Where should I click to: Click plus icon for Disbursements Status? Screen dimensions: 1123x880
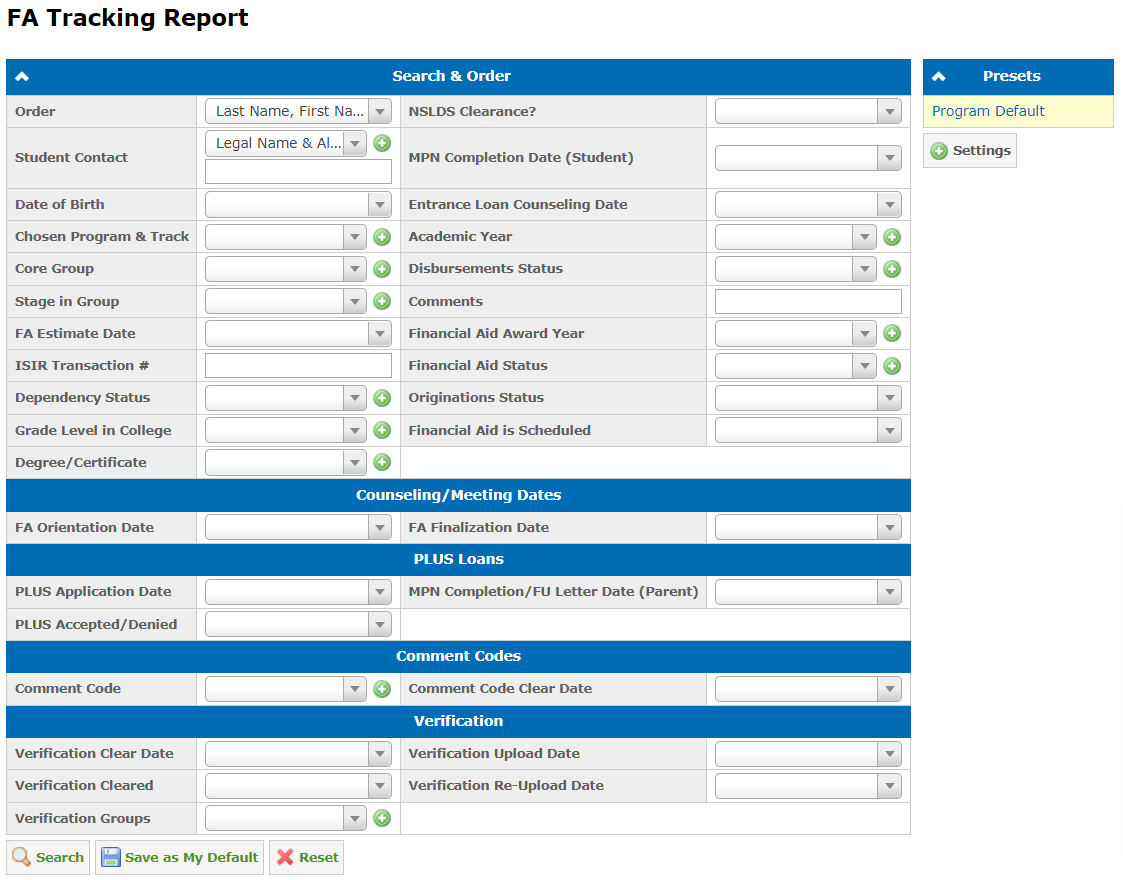pos(892,269)
